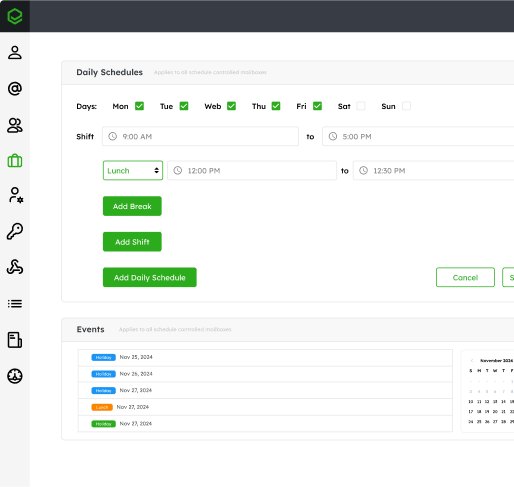
Task: Select day 20 in the calendar
Action: pos(495,412)
